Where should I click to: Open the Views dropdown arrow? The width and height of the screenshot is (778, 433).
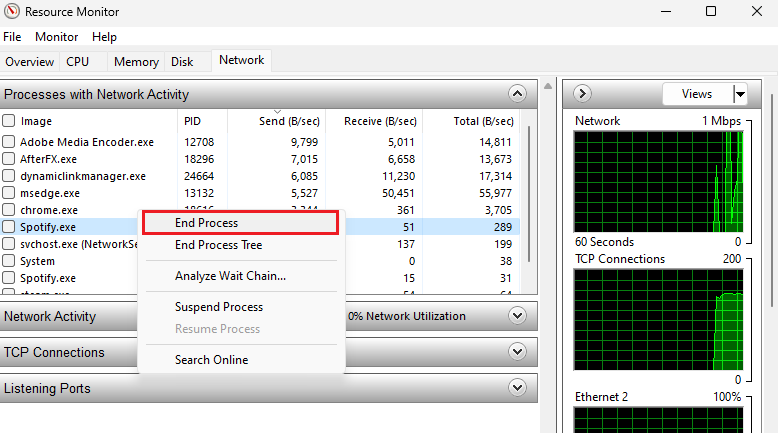click(740, 94)
